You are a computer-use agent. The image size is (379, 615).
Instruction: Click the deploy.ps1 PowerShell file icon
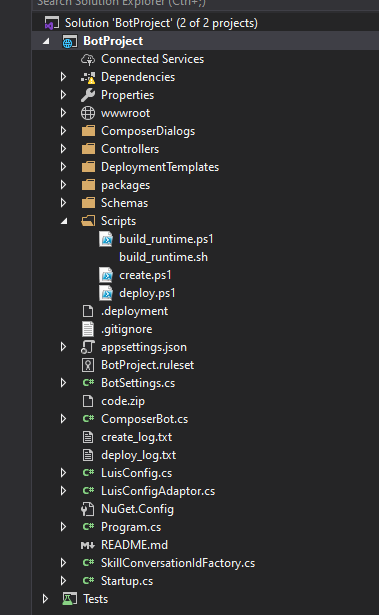coord(106,293)
